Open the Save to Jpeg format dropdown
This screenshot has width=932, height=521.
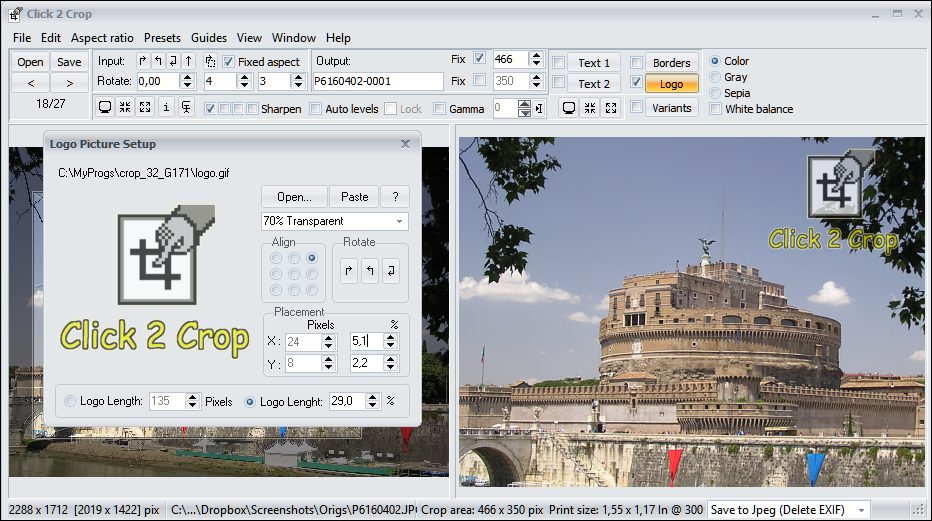coord(861,510)
